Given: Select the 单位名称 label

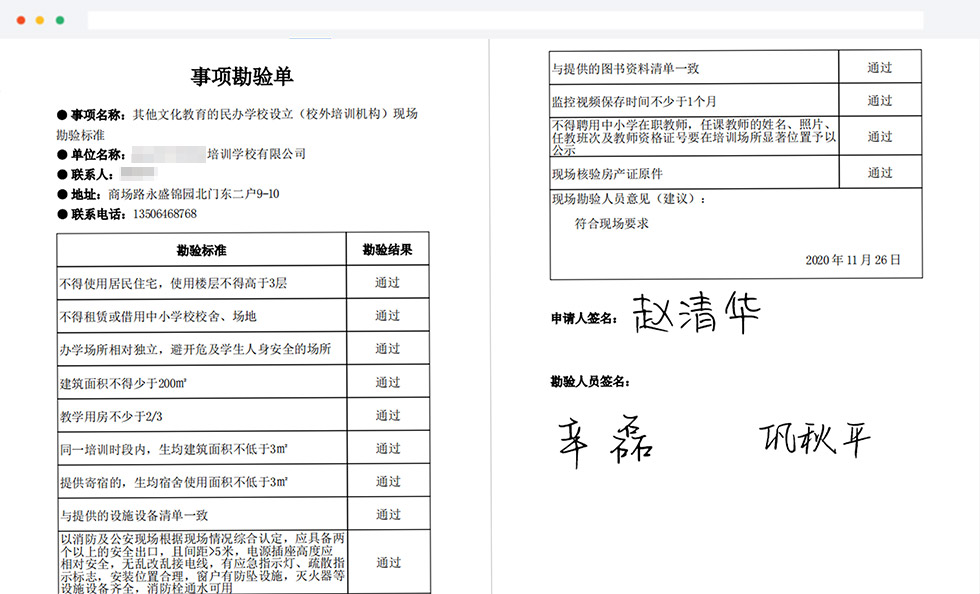Looking at the screenshot, I should 98,154.
